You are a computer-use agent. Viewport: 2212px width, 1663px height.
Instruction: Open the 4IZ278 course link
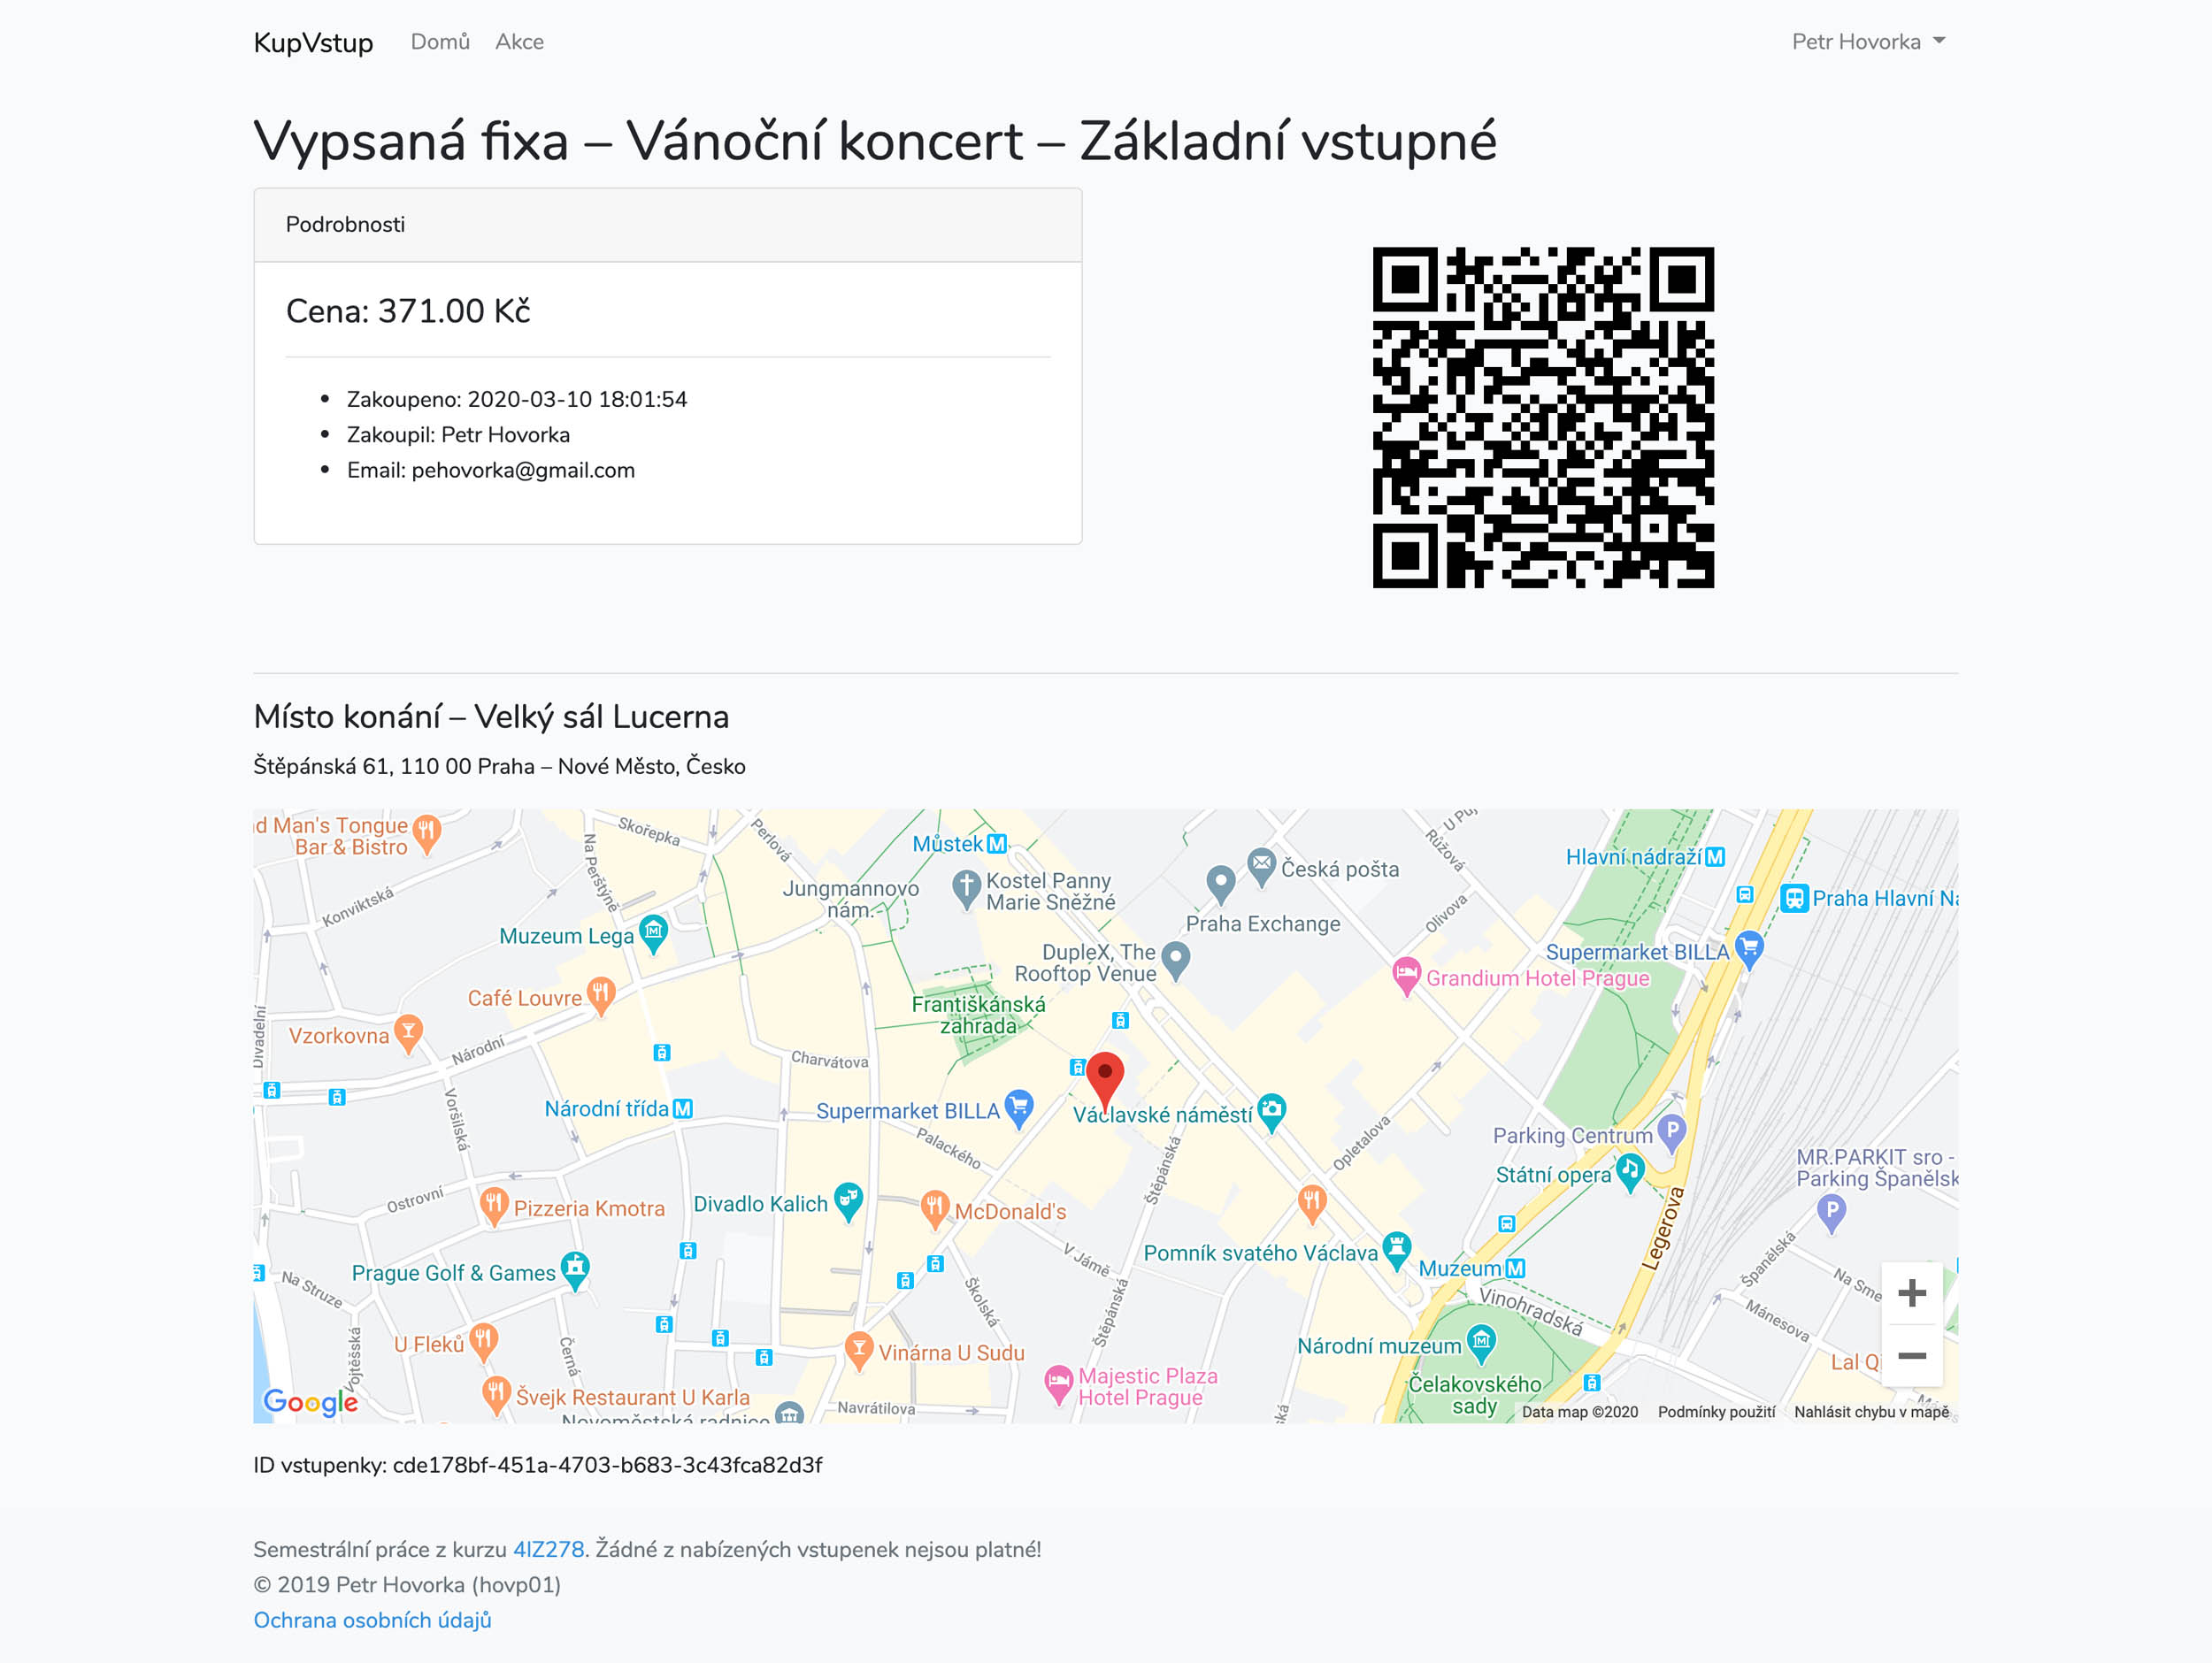point(548,1549)
